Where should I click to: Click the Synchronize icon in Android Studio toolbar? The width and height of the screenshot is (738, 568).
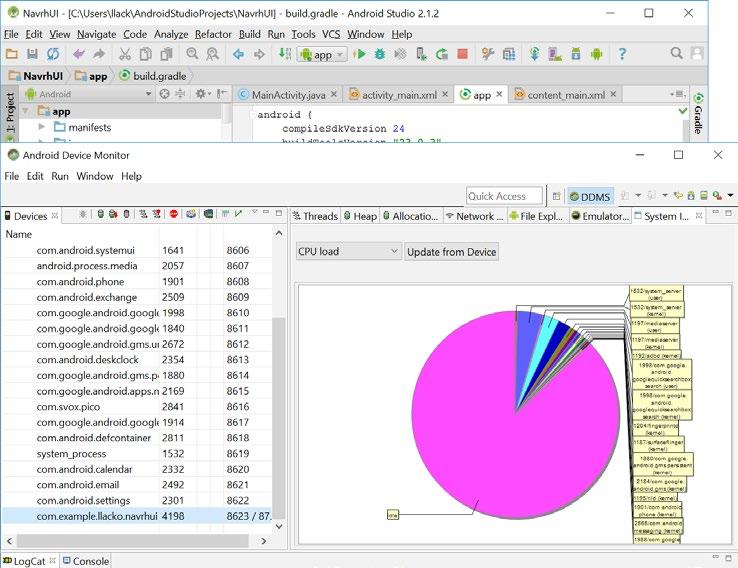(53, 54)
